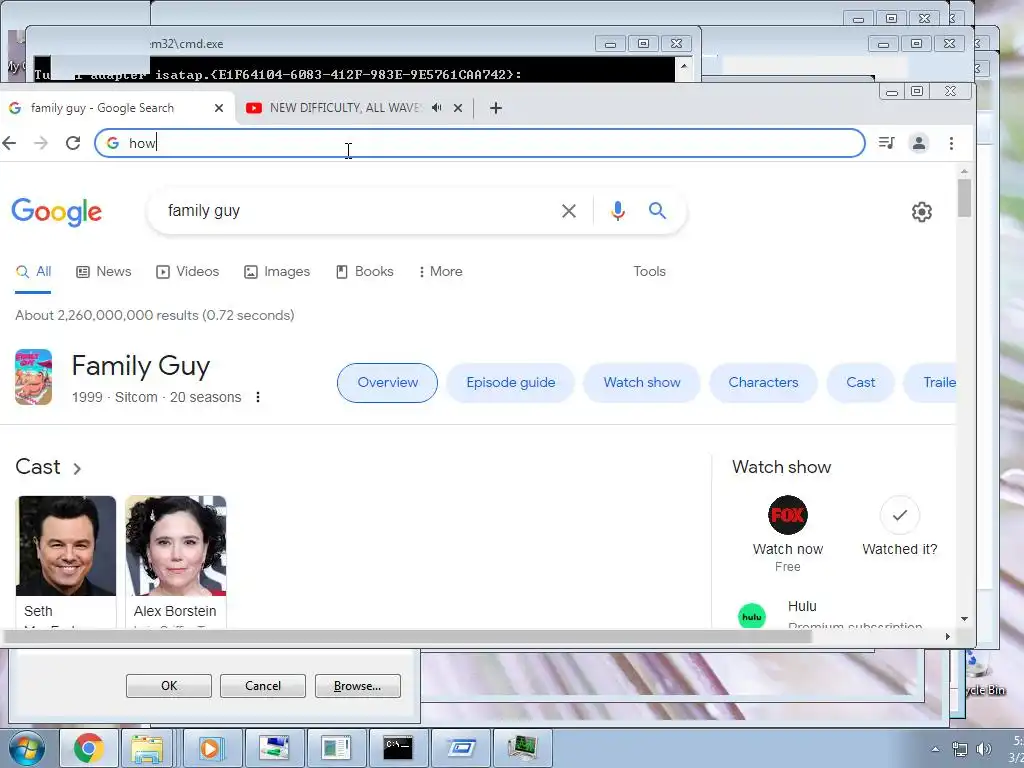Image resolution: width=1024 pixels, height=768 pixels.
Task: Close the NEW DIFFICULTY YouTube tab
Action: (458, 108)
